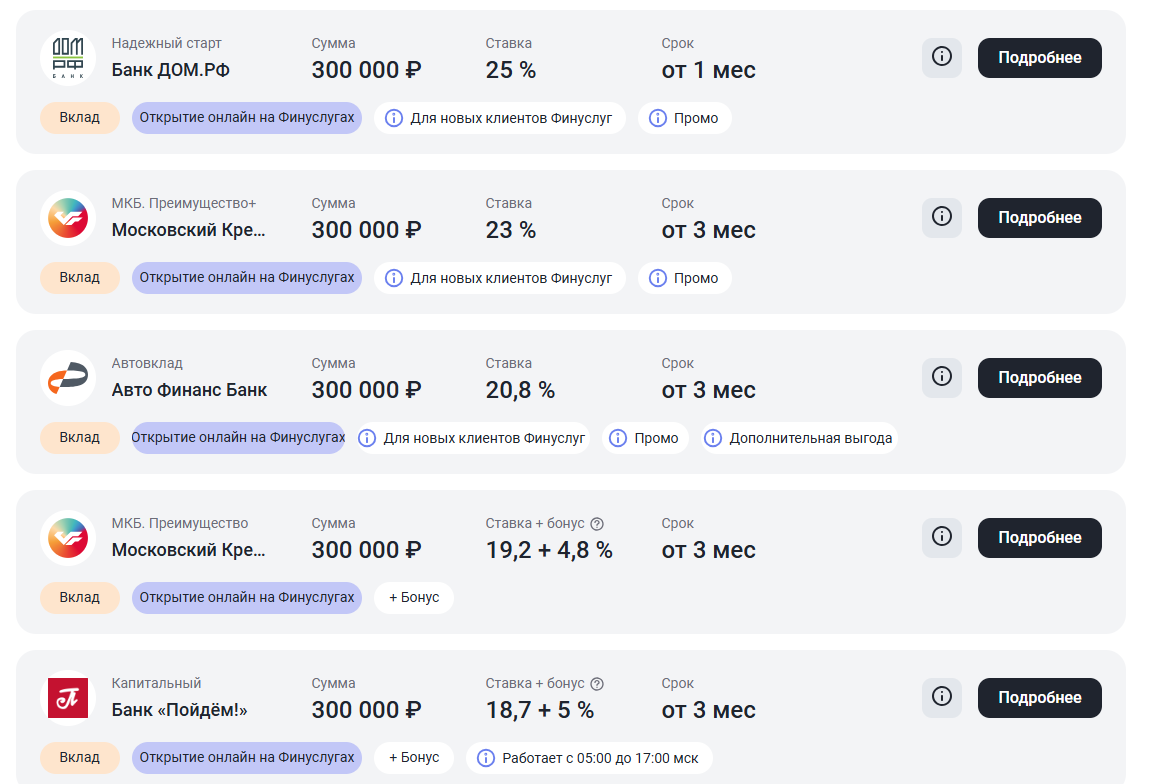1150x784 pixels.
Task: Click info icon for Авто Финанс Банк deposit
Action: (941, 377)
